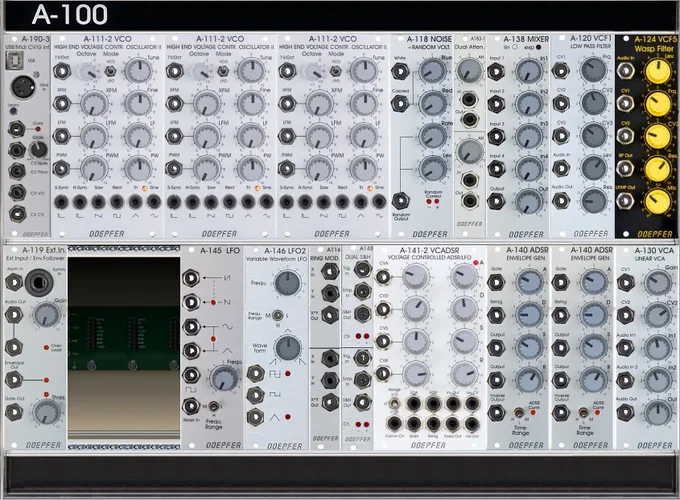Click the CV Ctr jack on A-190-3
Screen dimensions: 680x500
point(16,214)
